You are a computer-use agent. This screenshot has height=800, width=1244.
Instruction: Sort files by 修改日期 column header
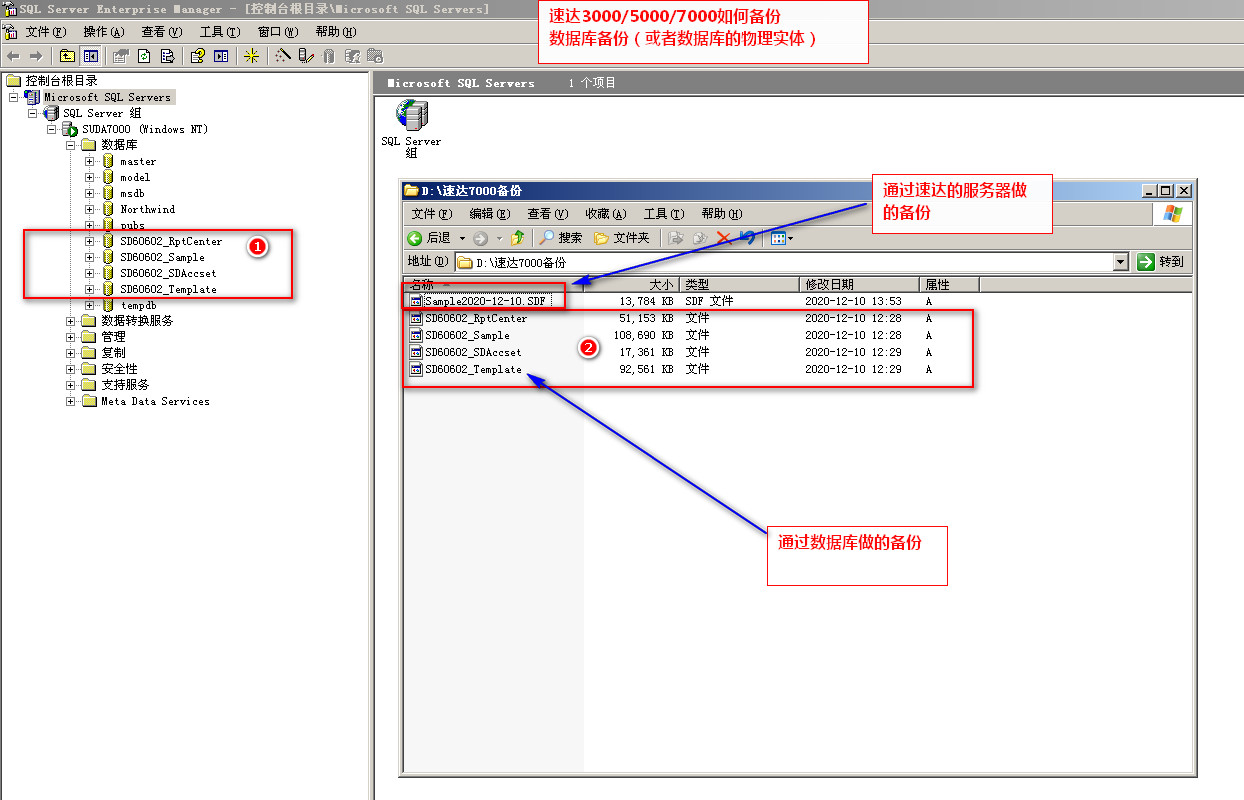click(x=858, y=285)
